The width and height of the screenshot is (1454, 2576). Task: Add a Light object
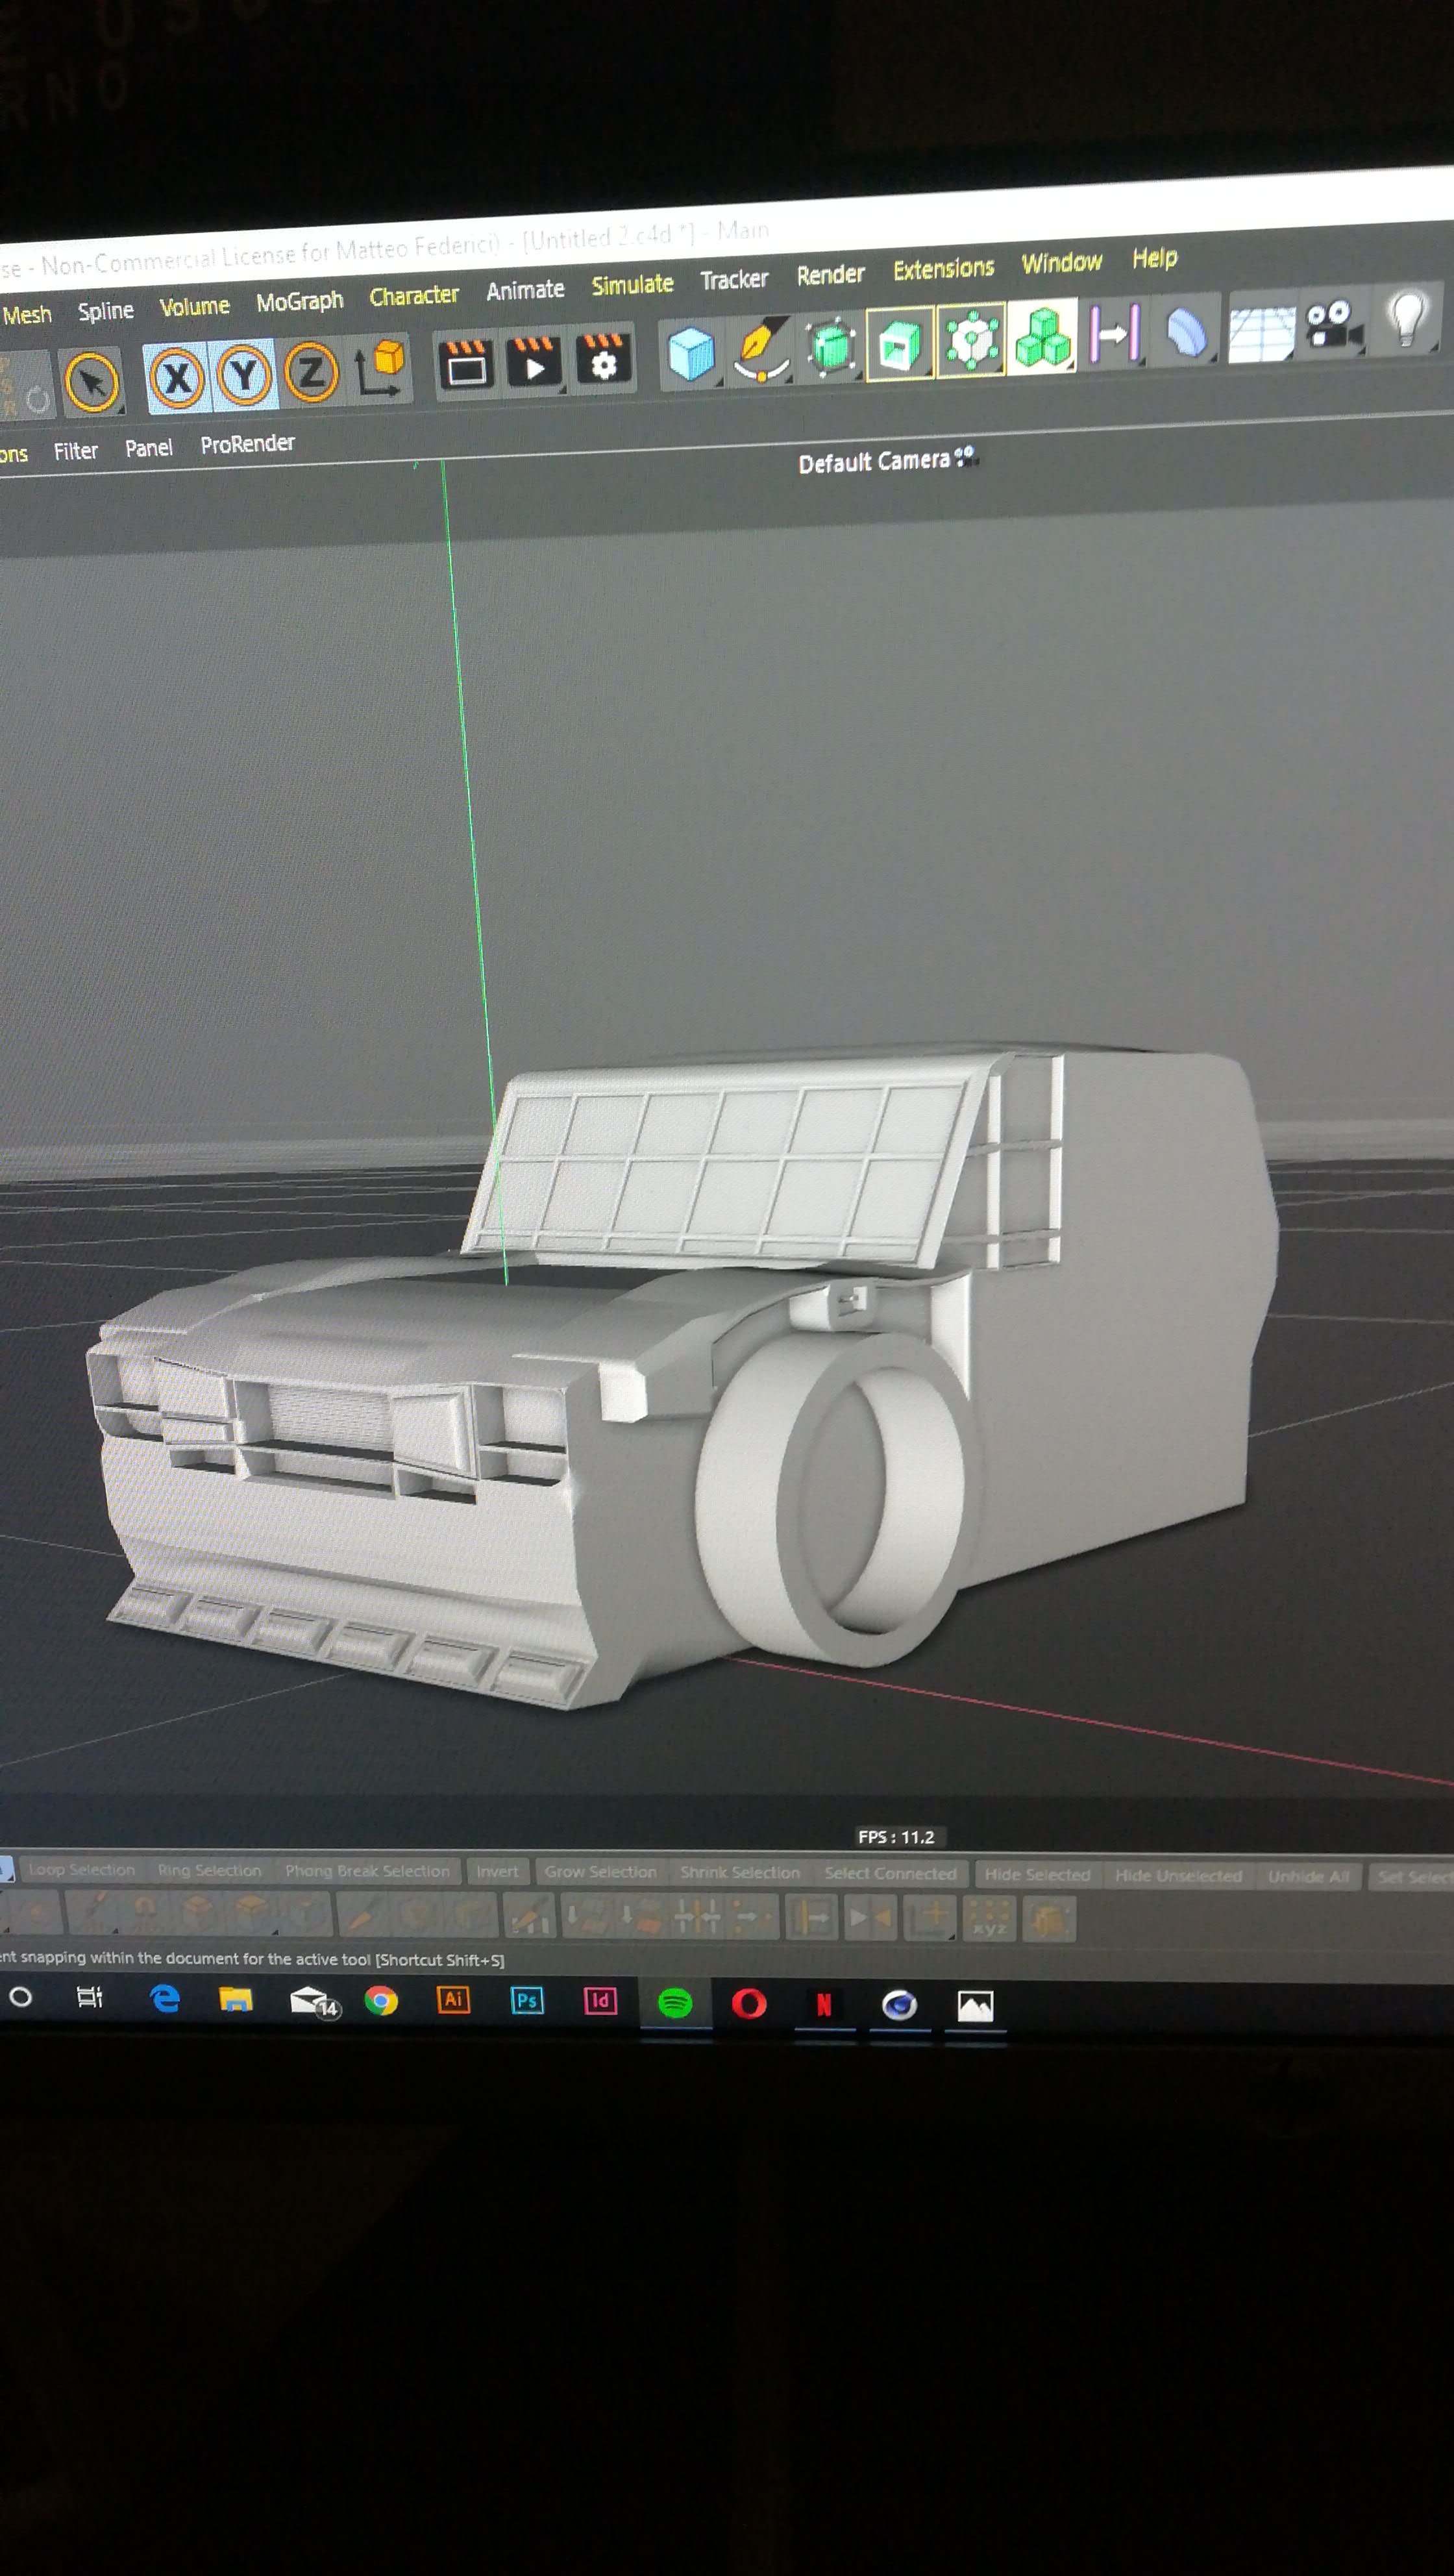tap(1407, 318)
